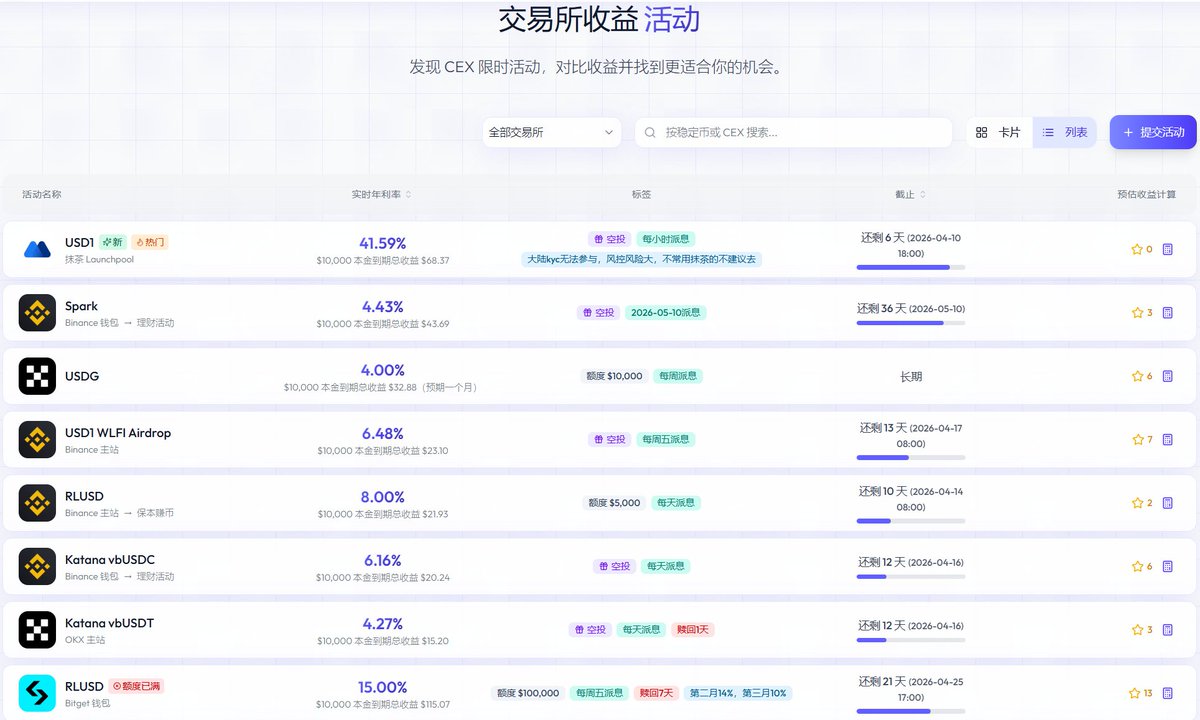Open yield calculator for Katana vbUSDT row

1167,630
